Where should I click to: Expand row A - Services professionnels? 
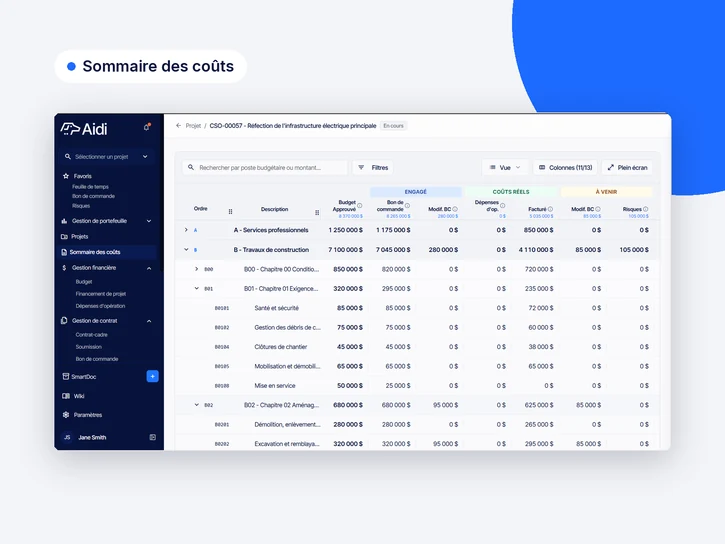[186, 230]
